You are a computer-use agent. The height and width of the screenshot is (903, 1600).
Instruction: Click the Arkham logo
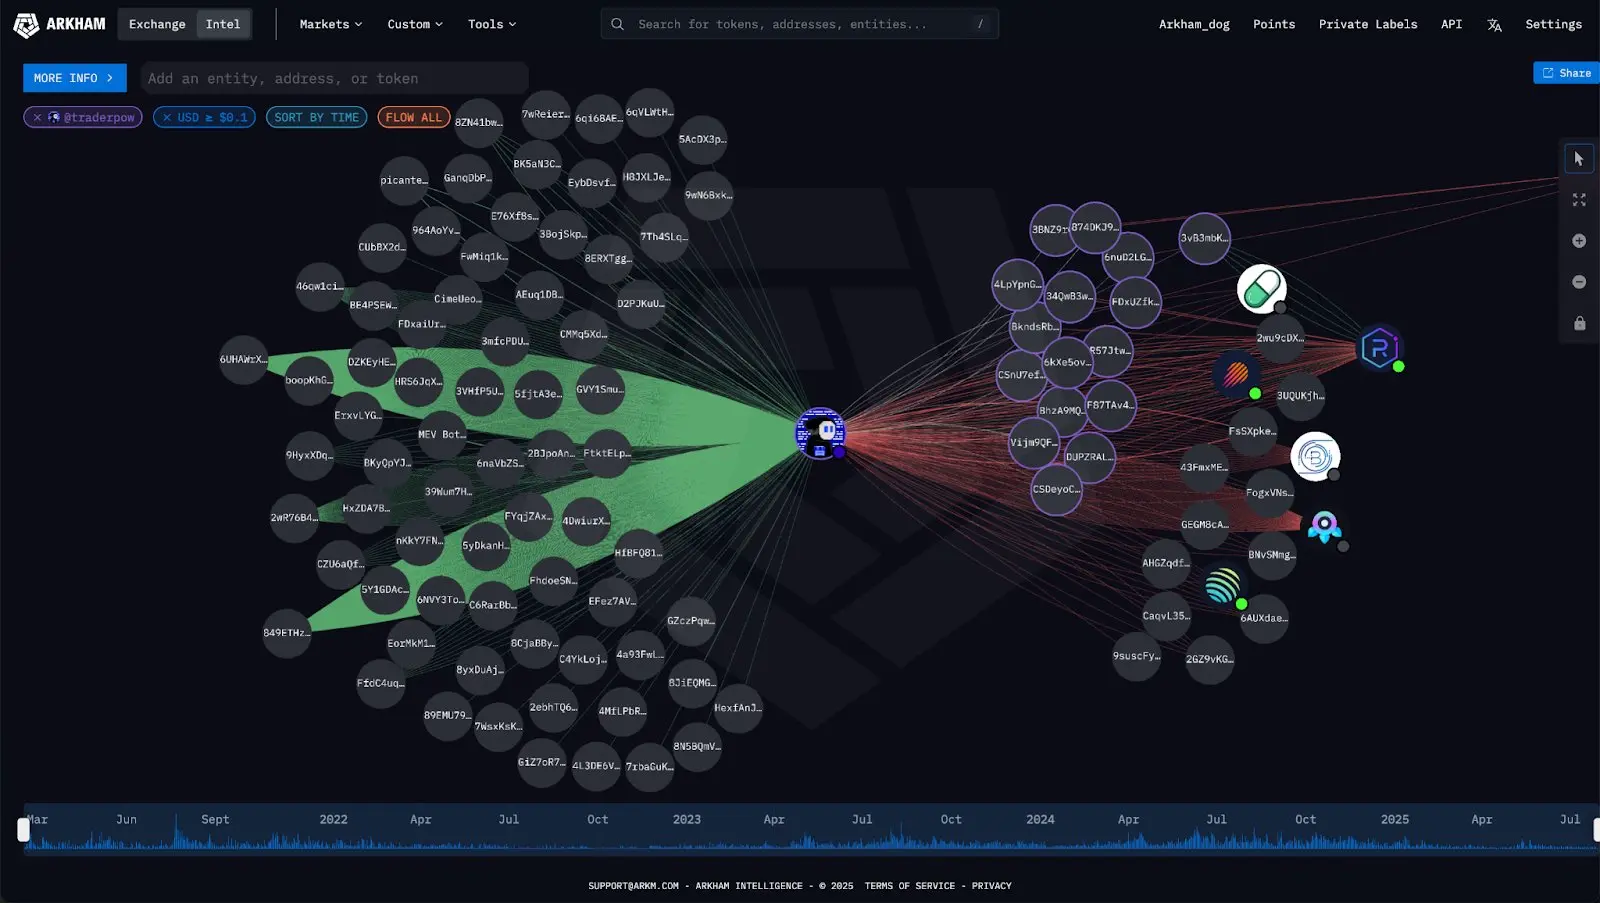pyautogui.click(x=59, y=24)
